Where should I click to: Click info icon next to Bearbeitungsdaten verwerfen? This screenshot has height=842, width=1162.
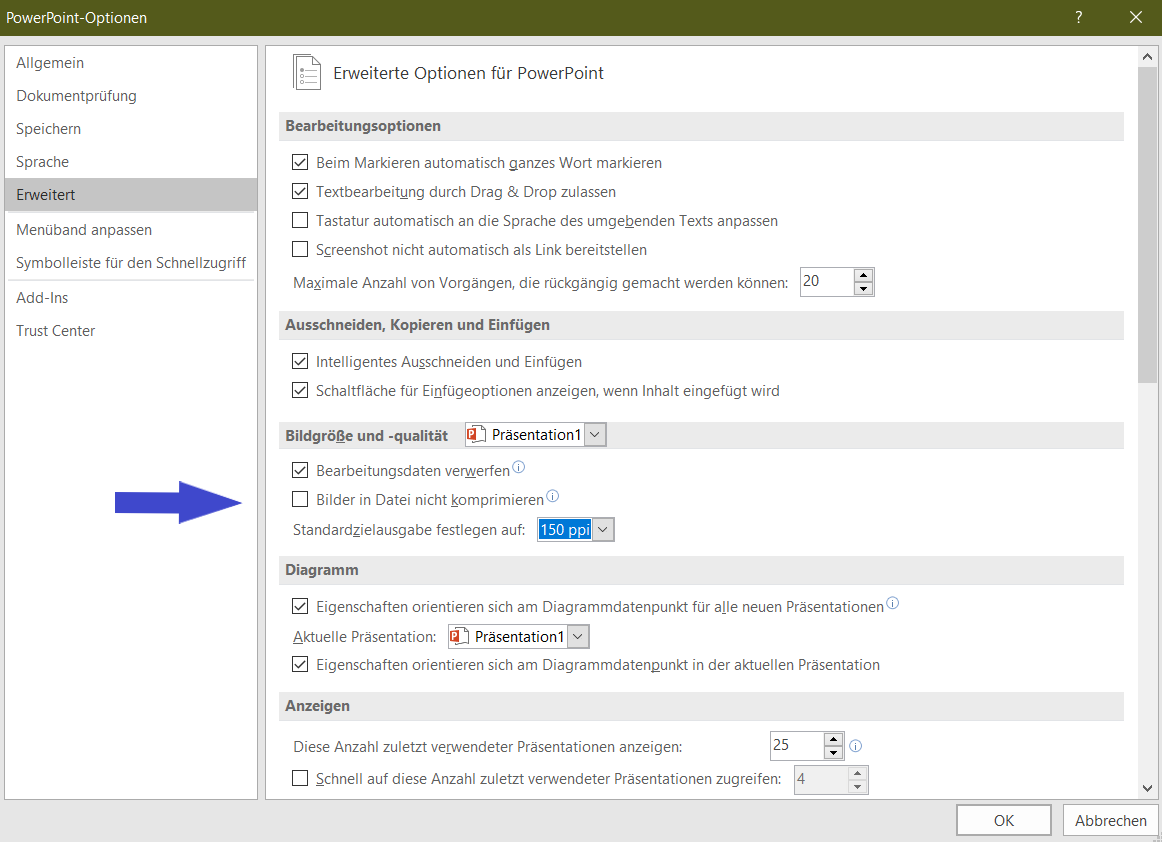[519, 467]
